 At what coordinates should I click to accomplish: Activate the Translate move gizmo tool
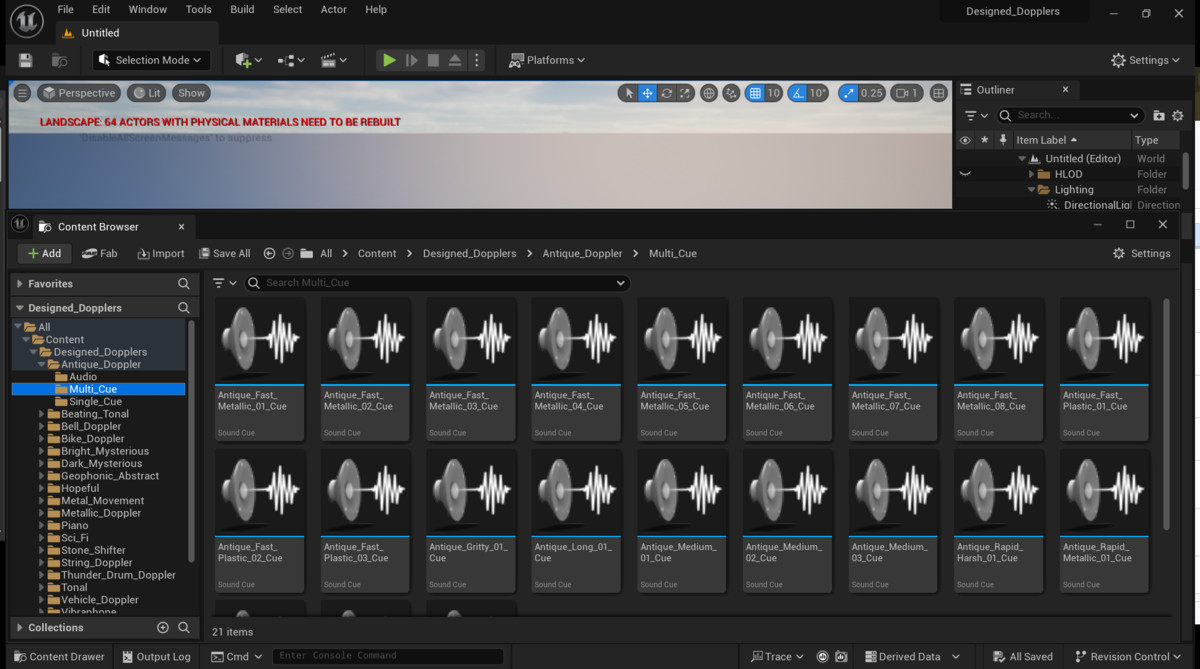point(647,93)
